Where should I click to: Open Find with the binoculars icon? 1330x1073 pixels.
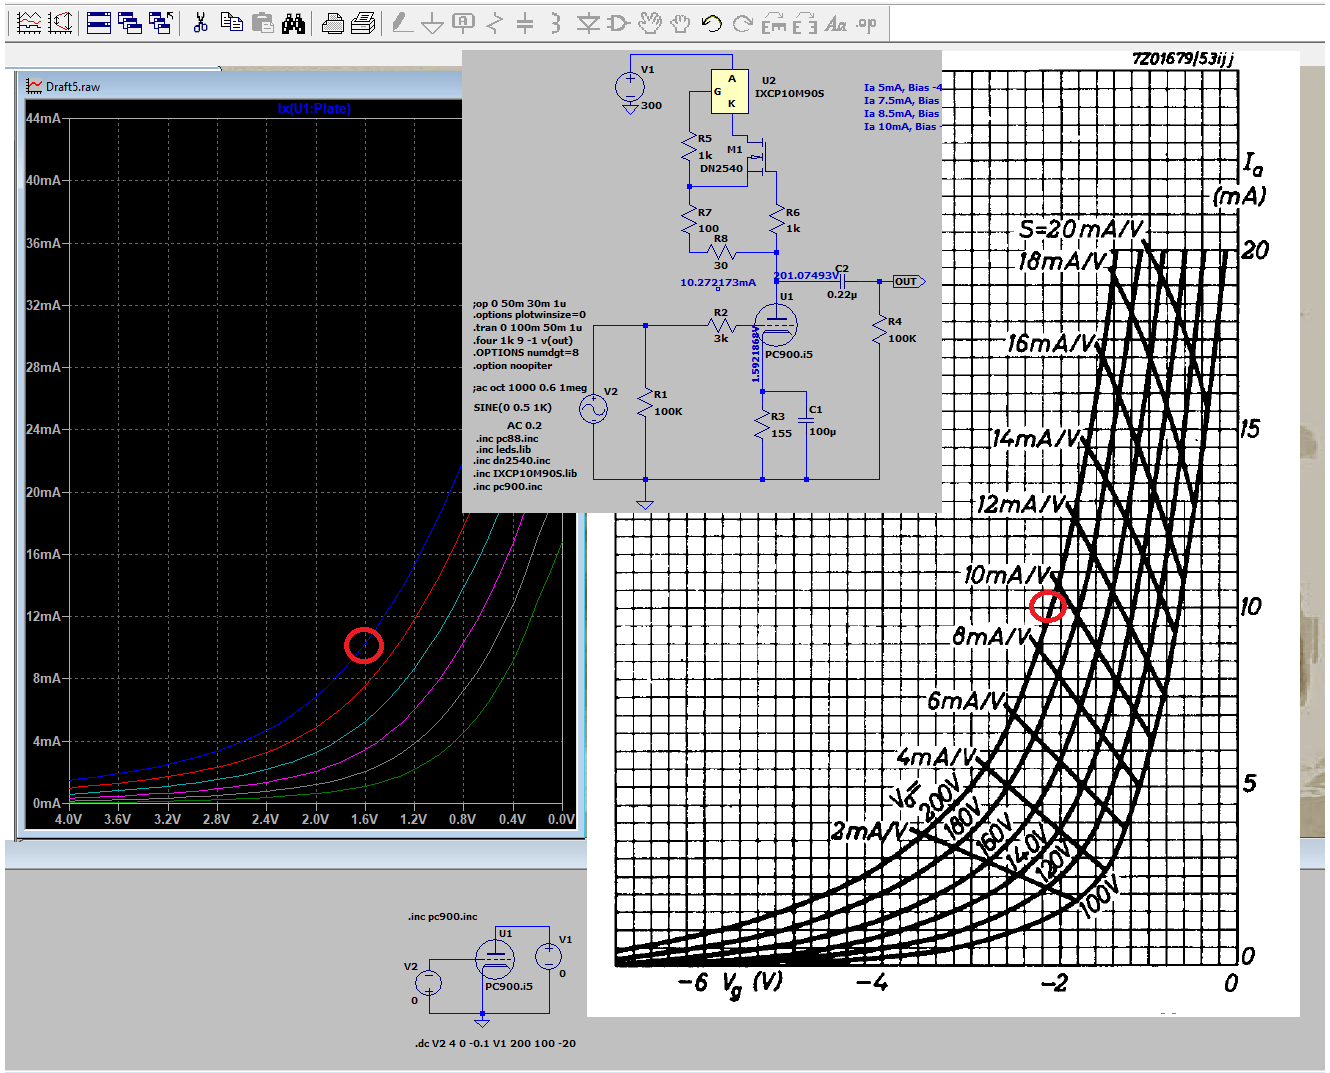point(293,22)
